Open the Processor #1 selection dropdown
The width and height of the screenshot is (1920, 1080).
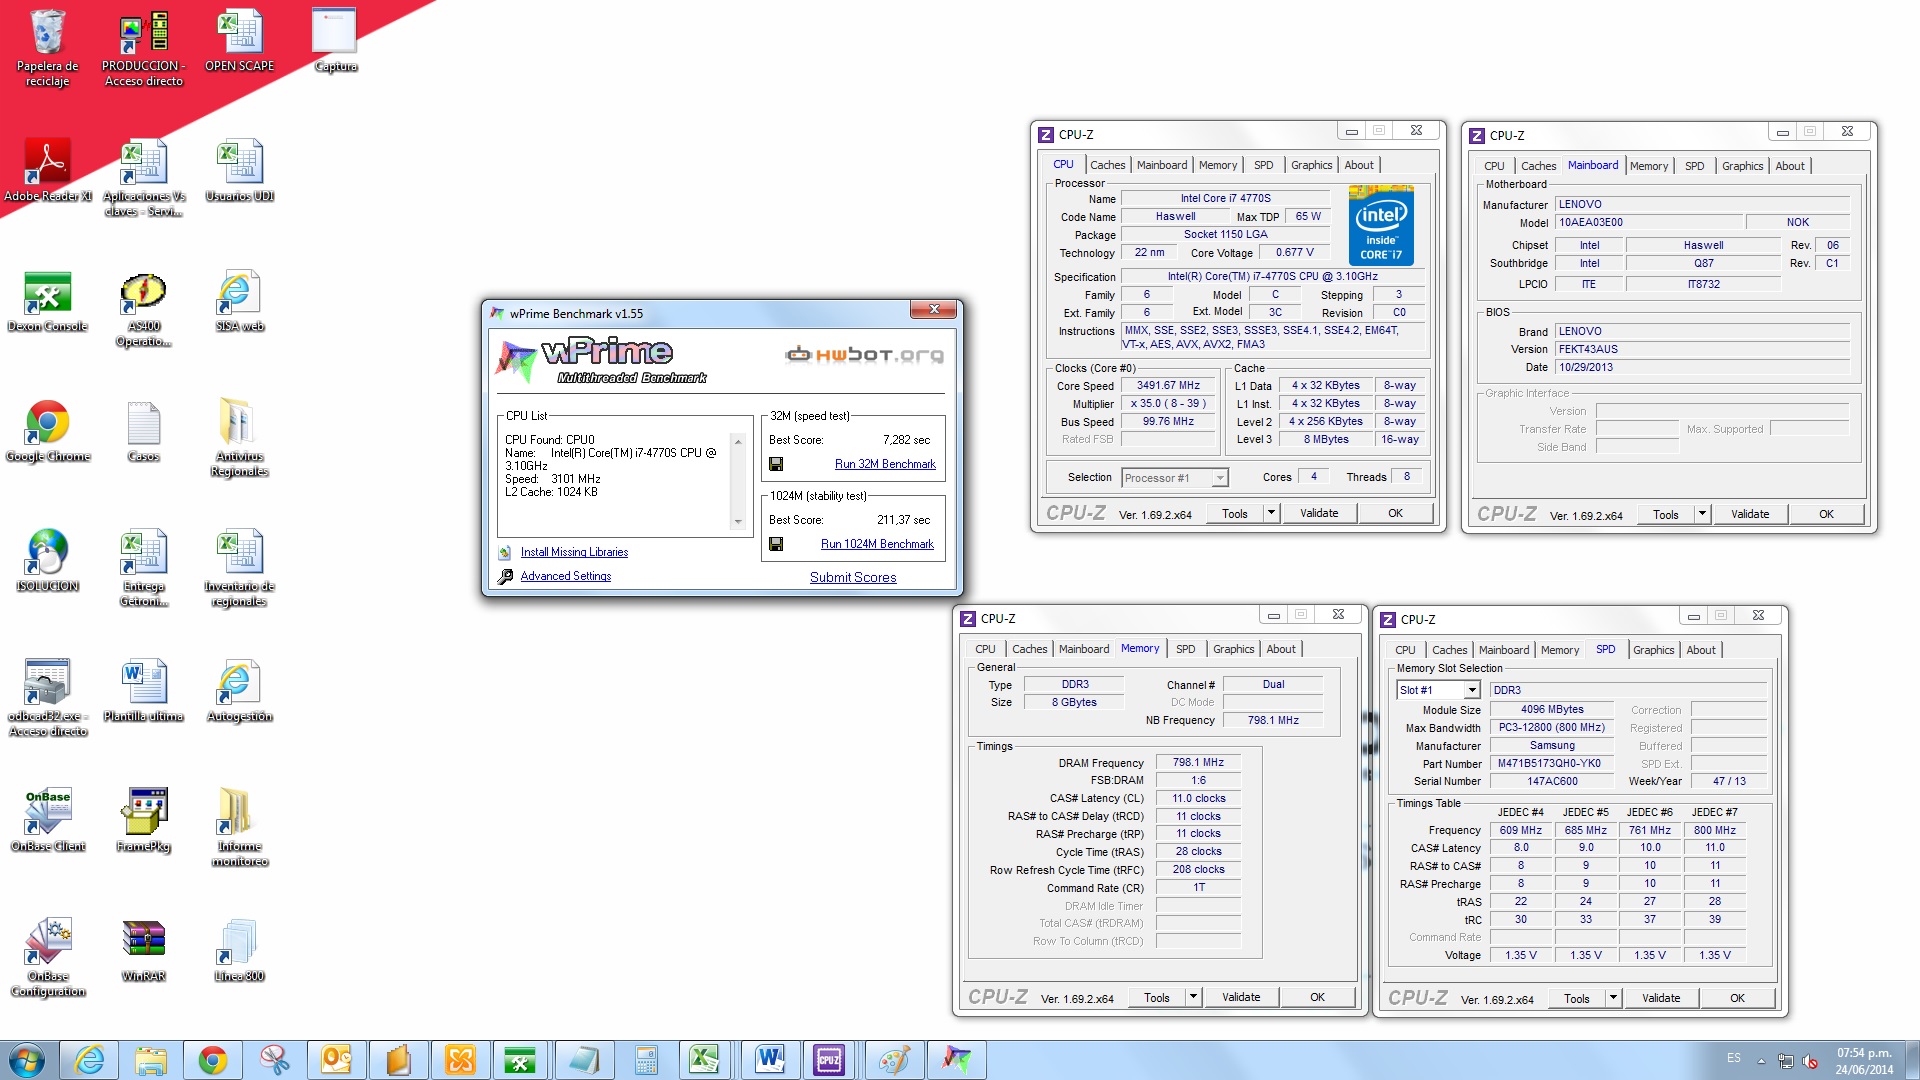1174,478
